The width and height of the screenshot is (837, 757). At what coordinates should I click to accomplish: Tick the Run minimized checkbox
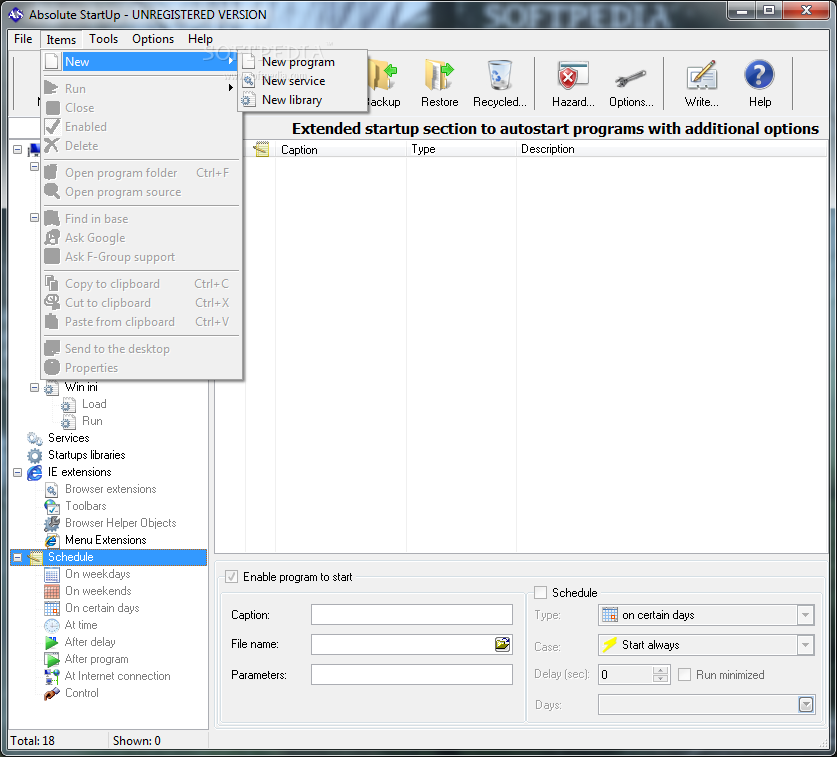click(684, 675)
